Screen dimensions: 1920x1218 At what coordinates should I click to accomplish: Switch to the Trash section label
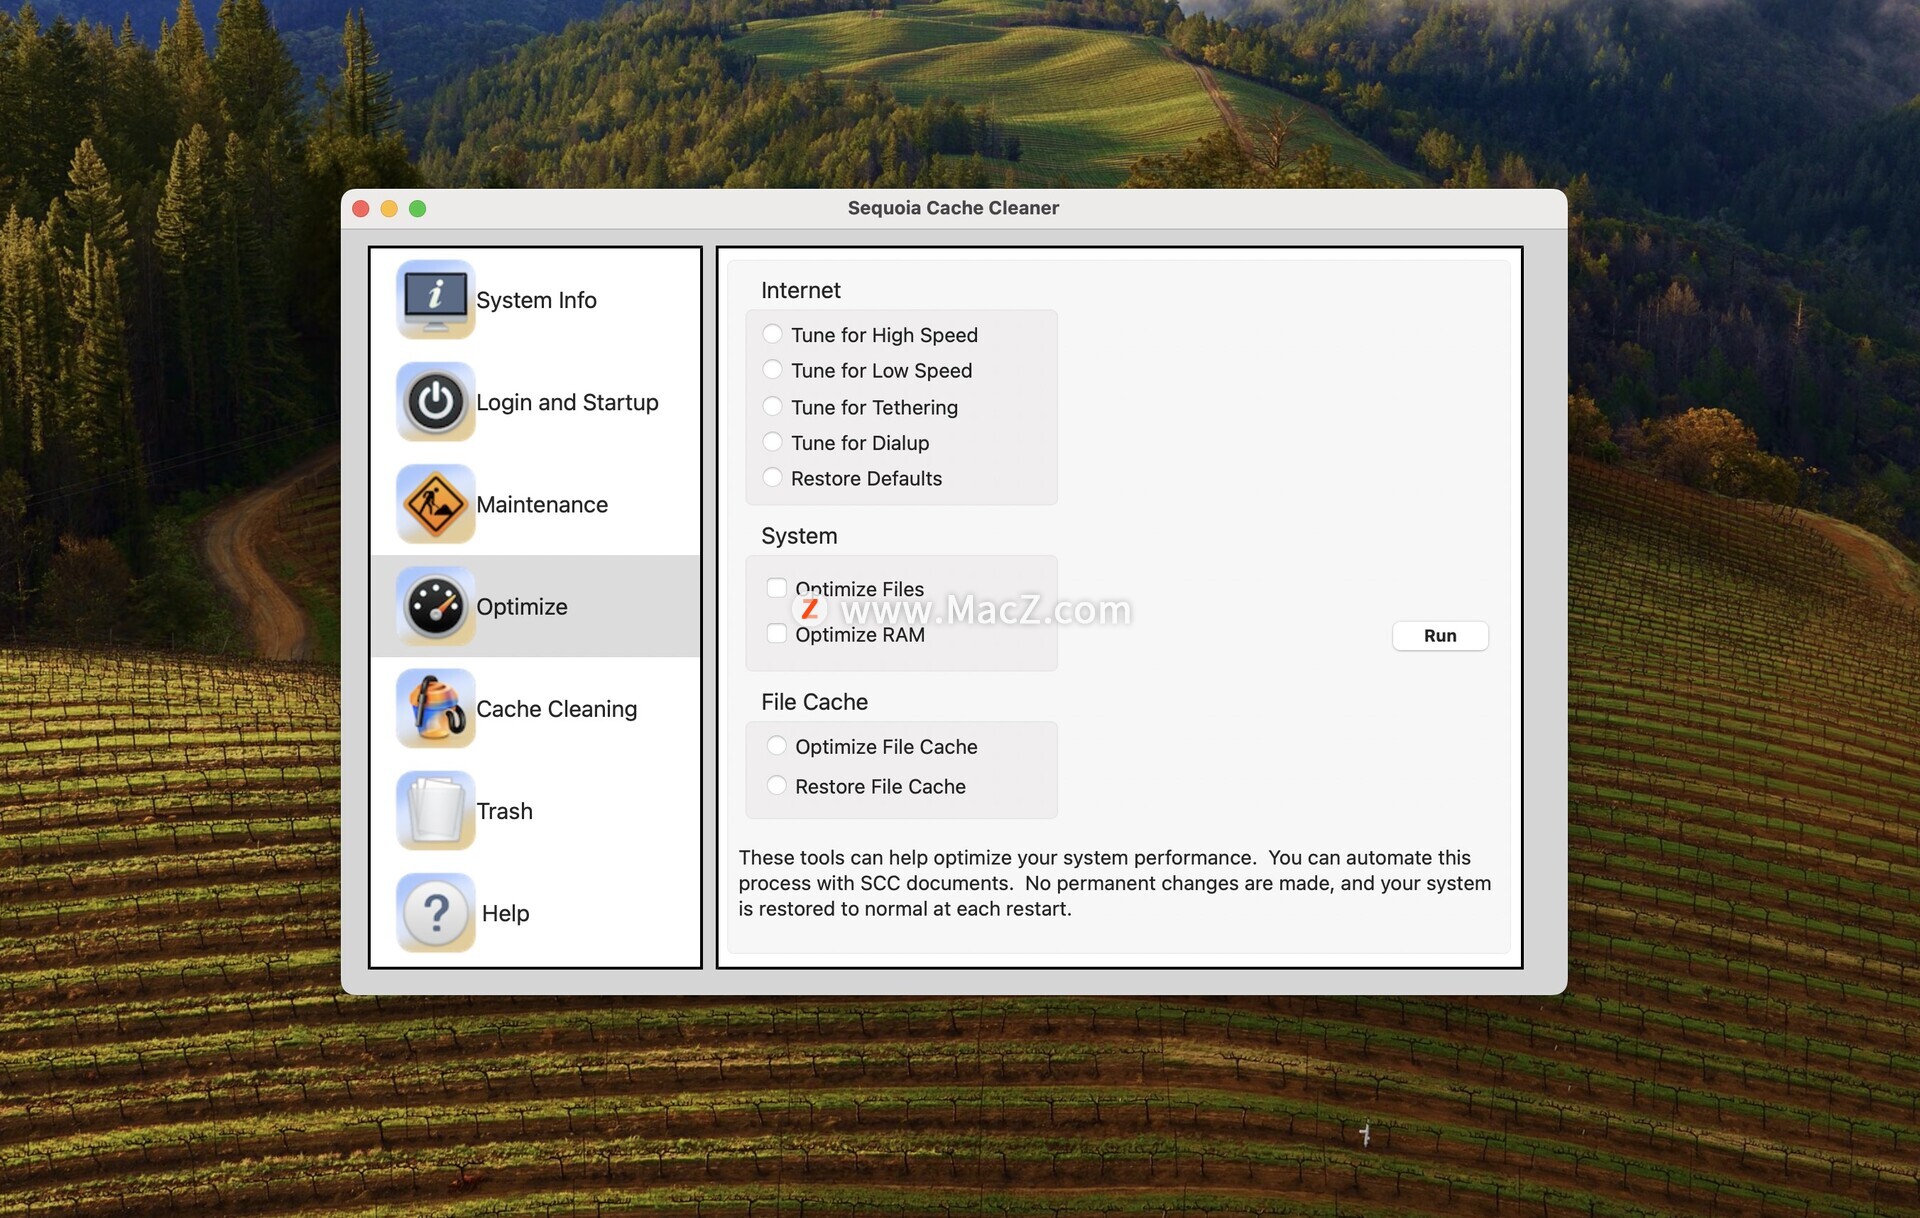504,811
